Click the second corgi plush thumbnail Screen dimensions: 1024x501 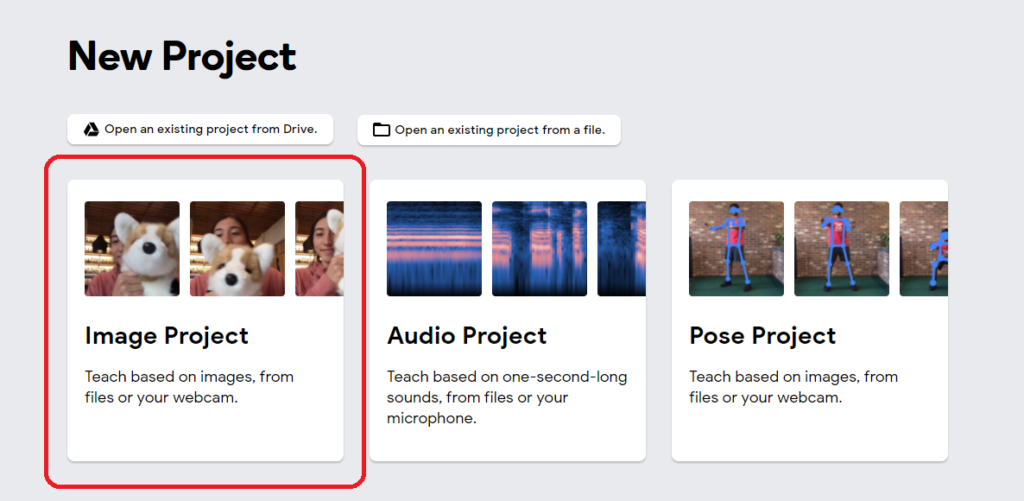(237, 249)
